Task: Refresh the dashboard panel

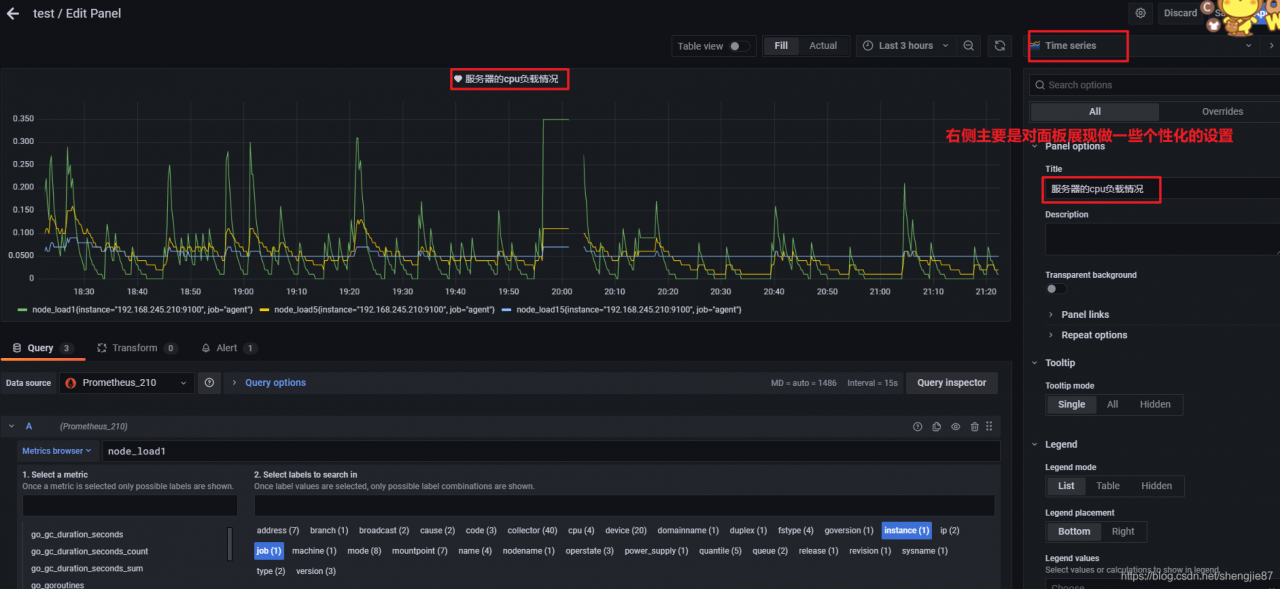Action: tap(999, 46)
